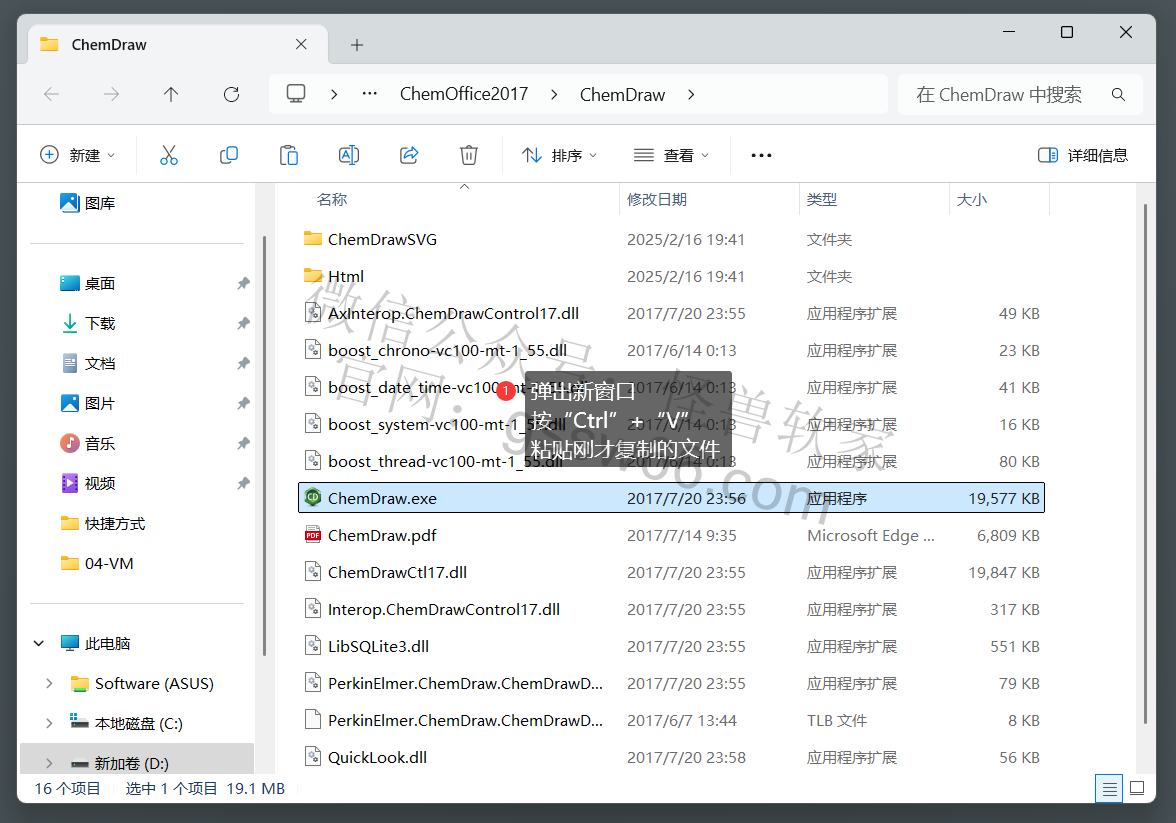
Task: Switch to the ChemDraw tab
Action: pos(178,44)
